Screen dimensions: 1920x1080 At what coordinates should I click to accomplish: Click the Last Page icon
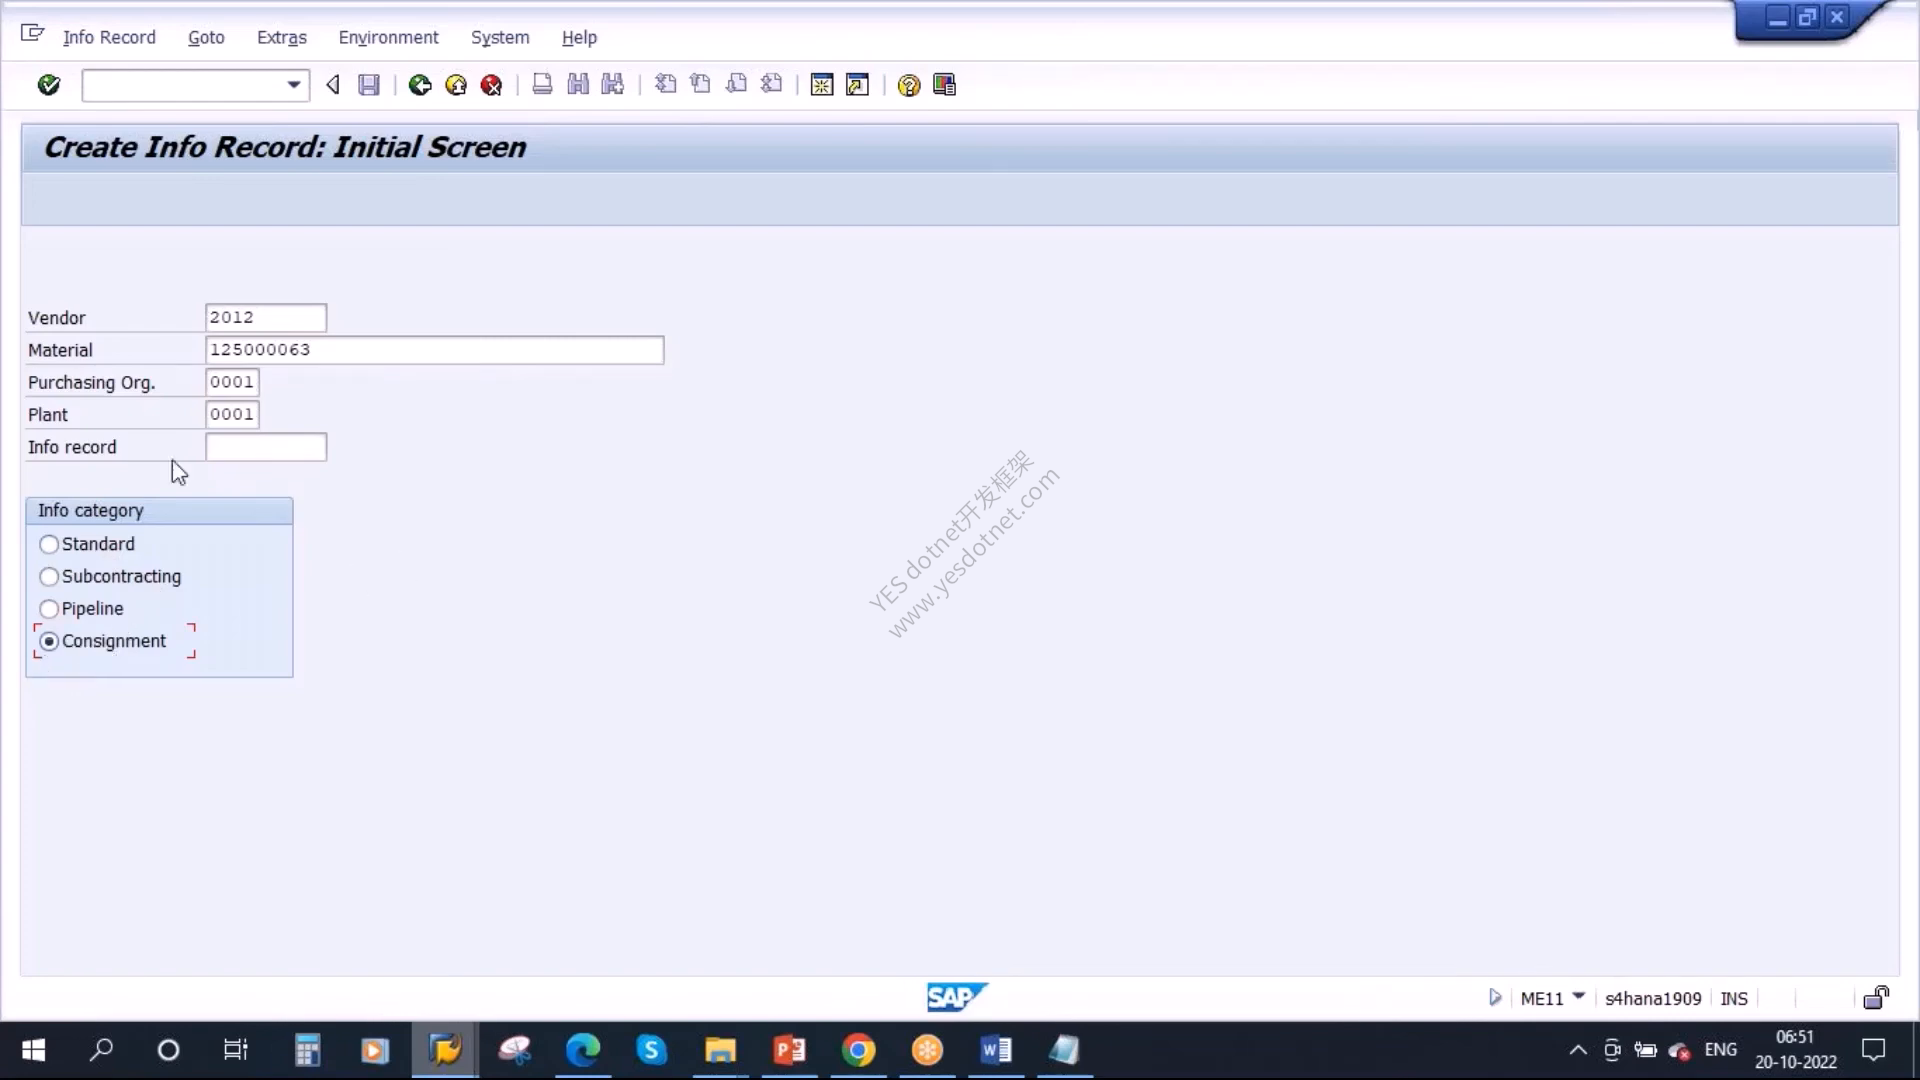coord(771,85)
